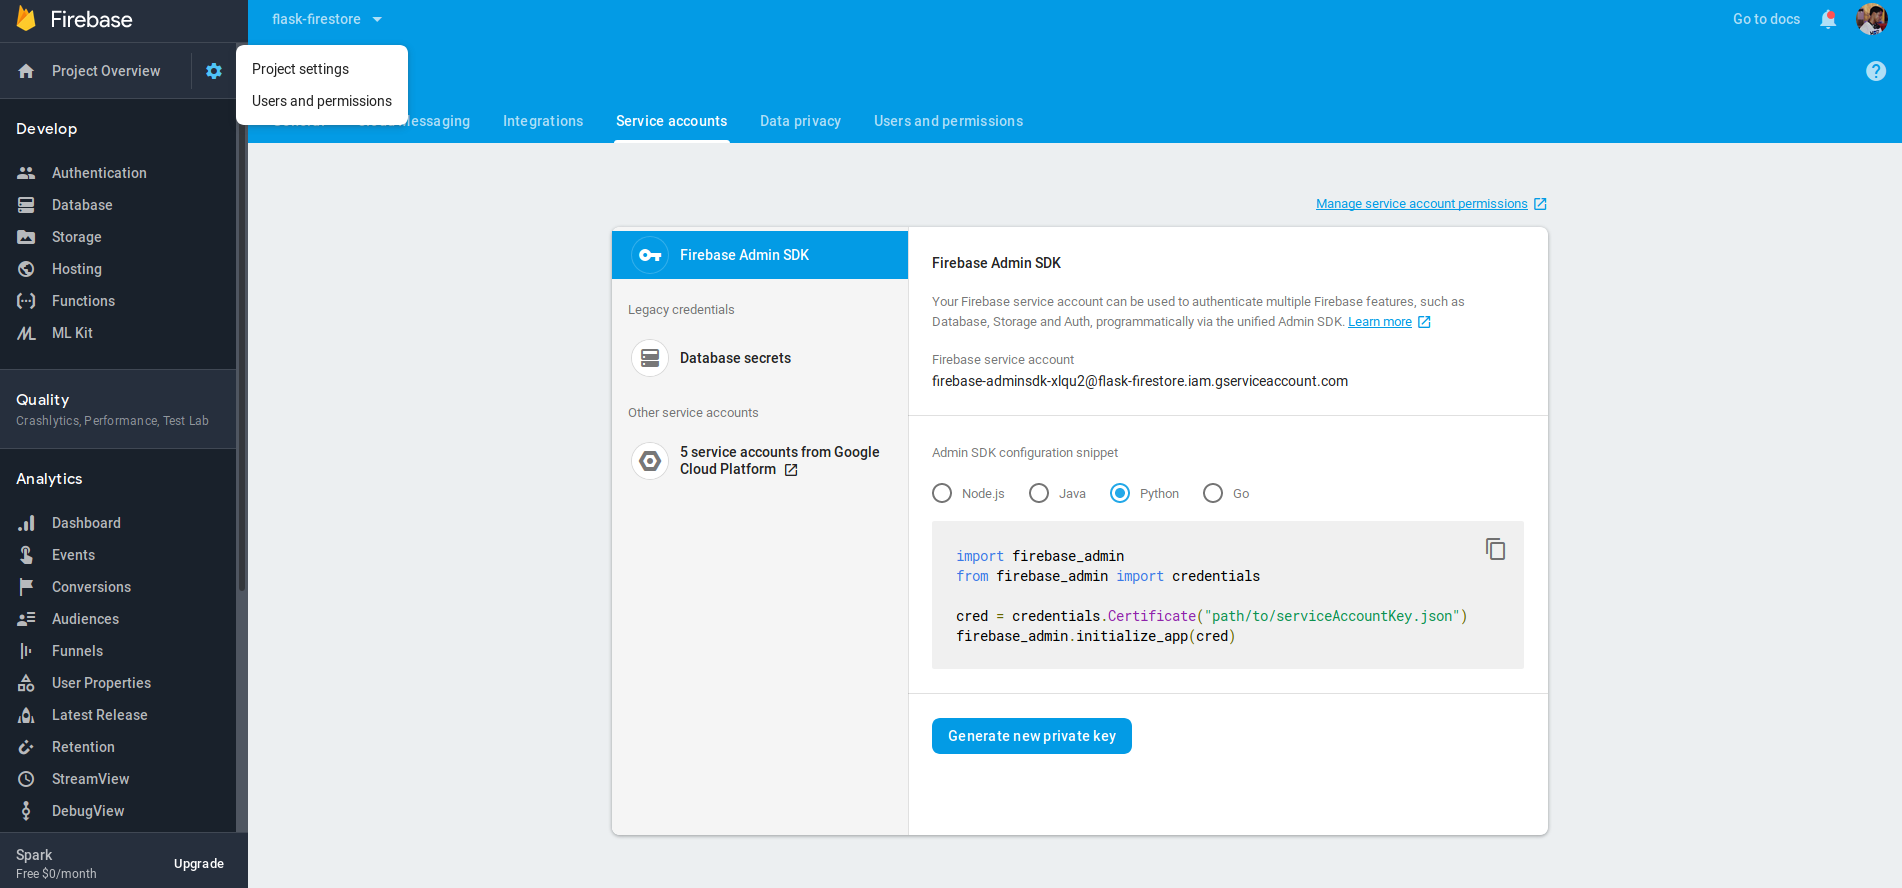Click the StreamView clock icon

pyautogui.click(x=26, y=779)
